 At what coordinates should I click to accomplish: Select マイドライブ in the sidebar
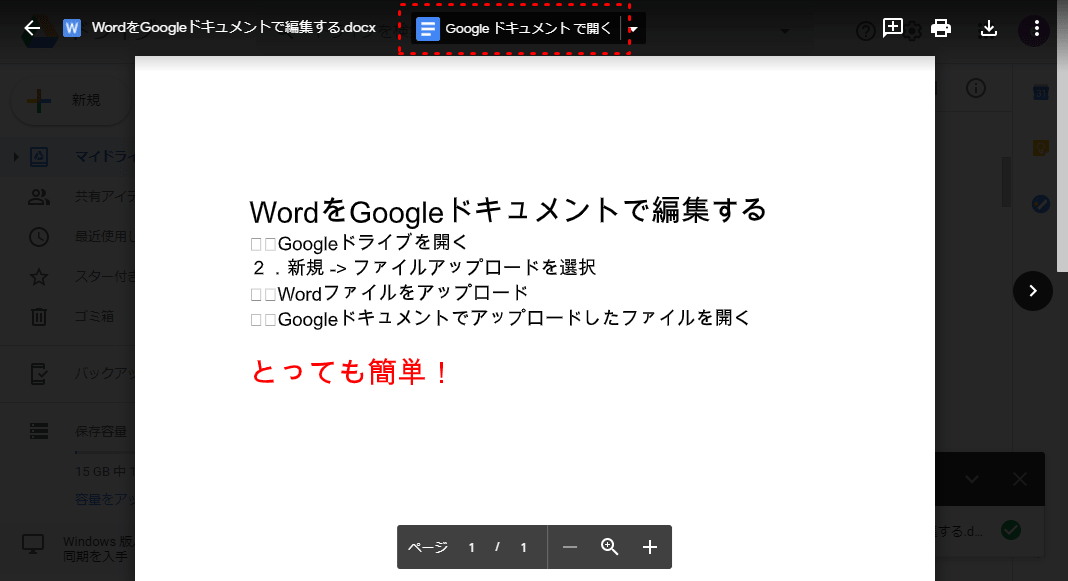coord(100,157)
